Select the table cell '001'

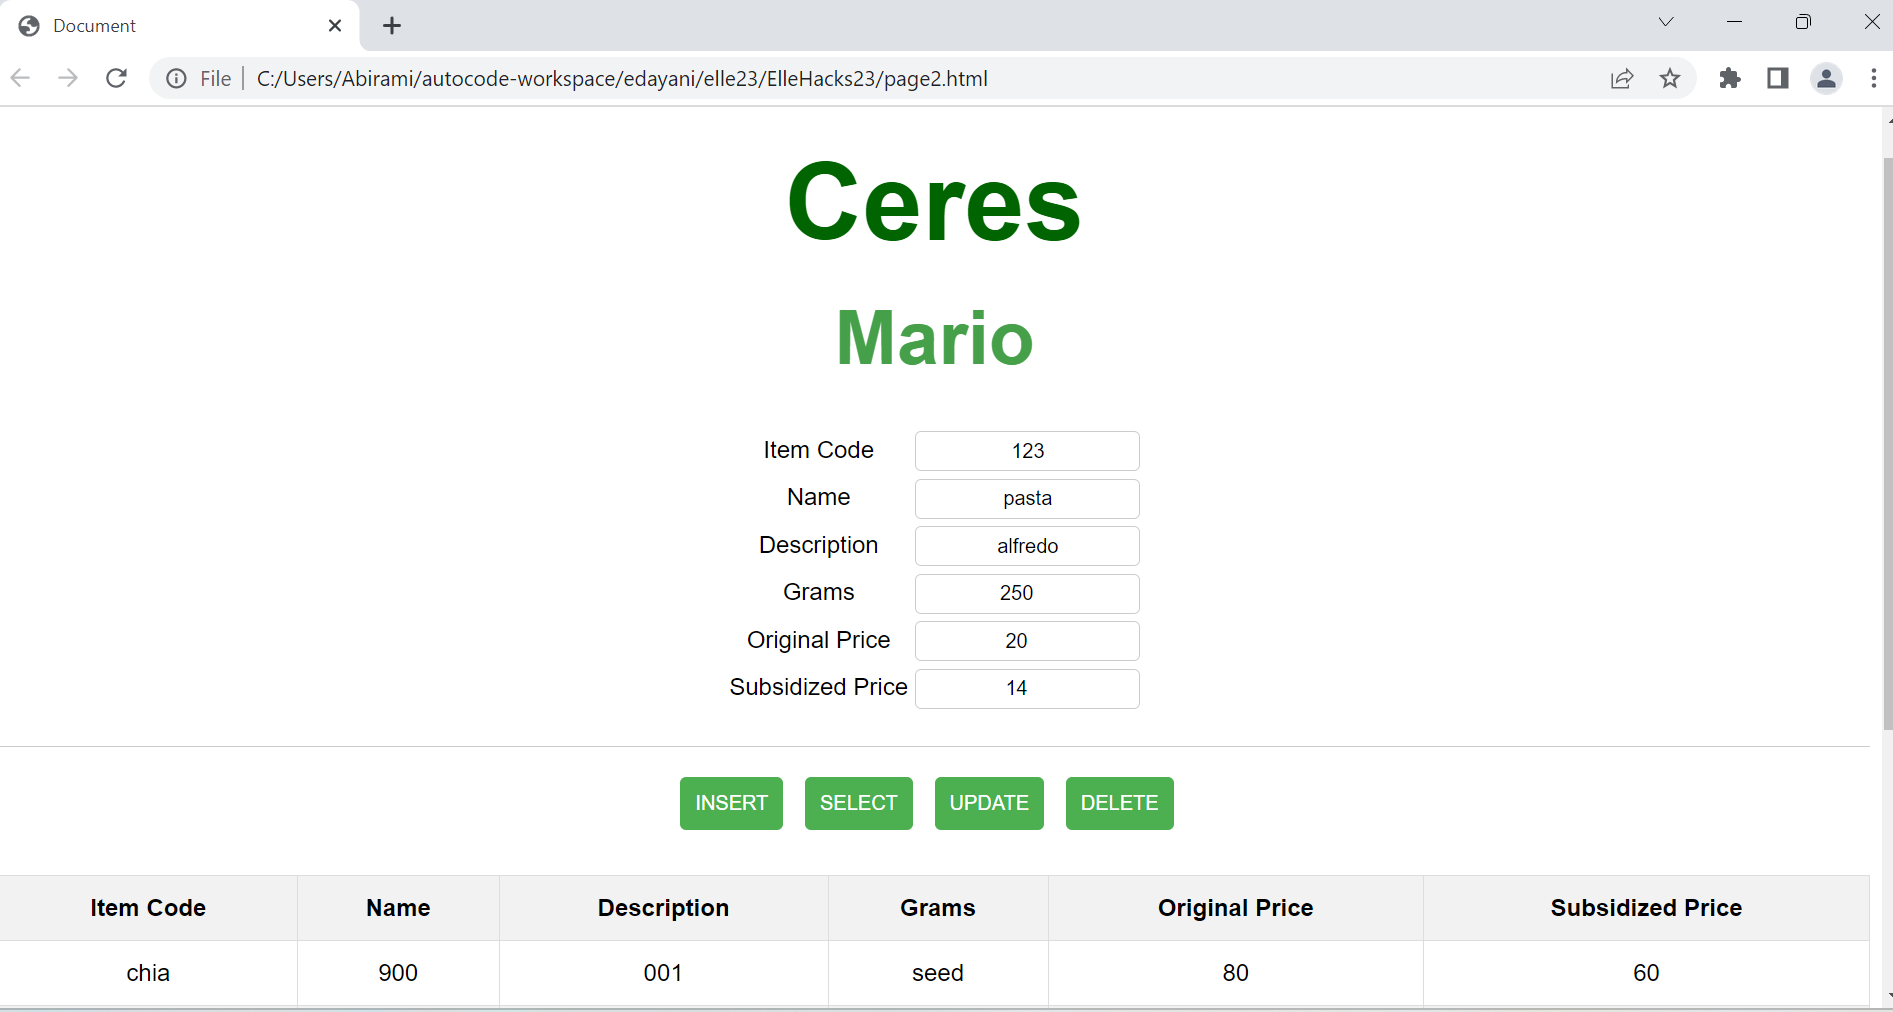[664, 973]
